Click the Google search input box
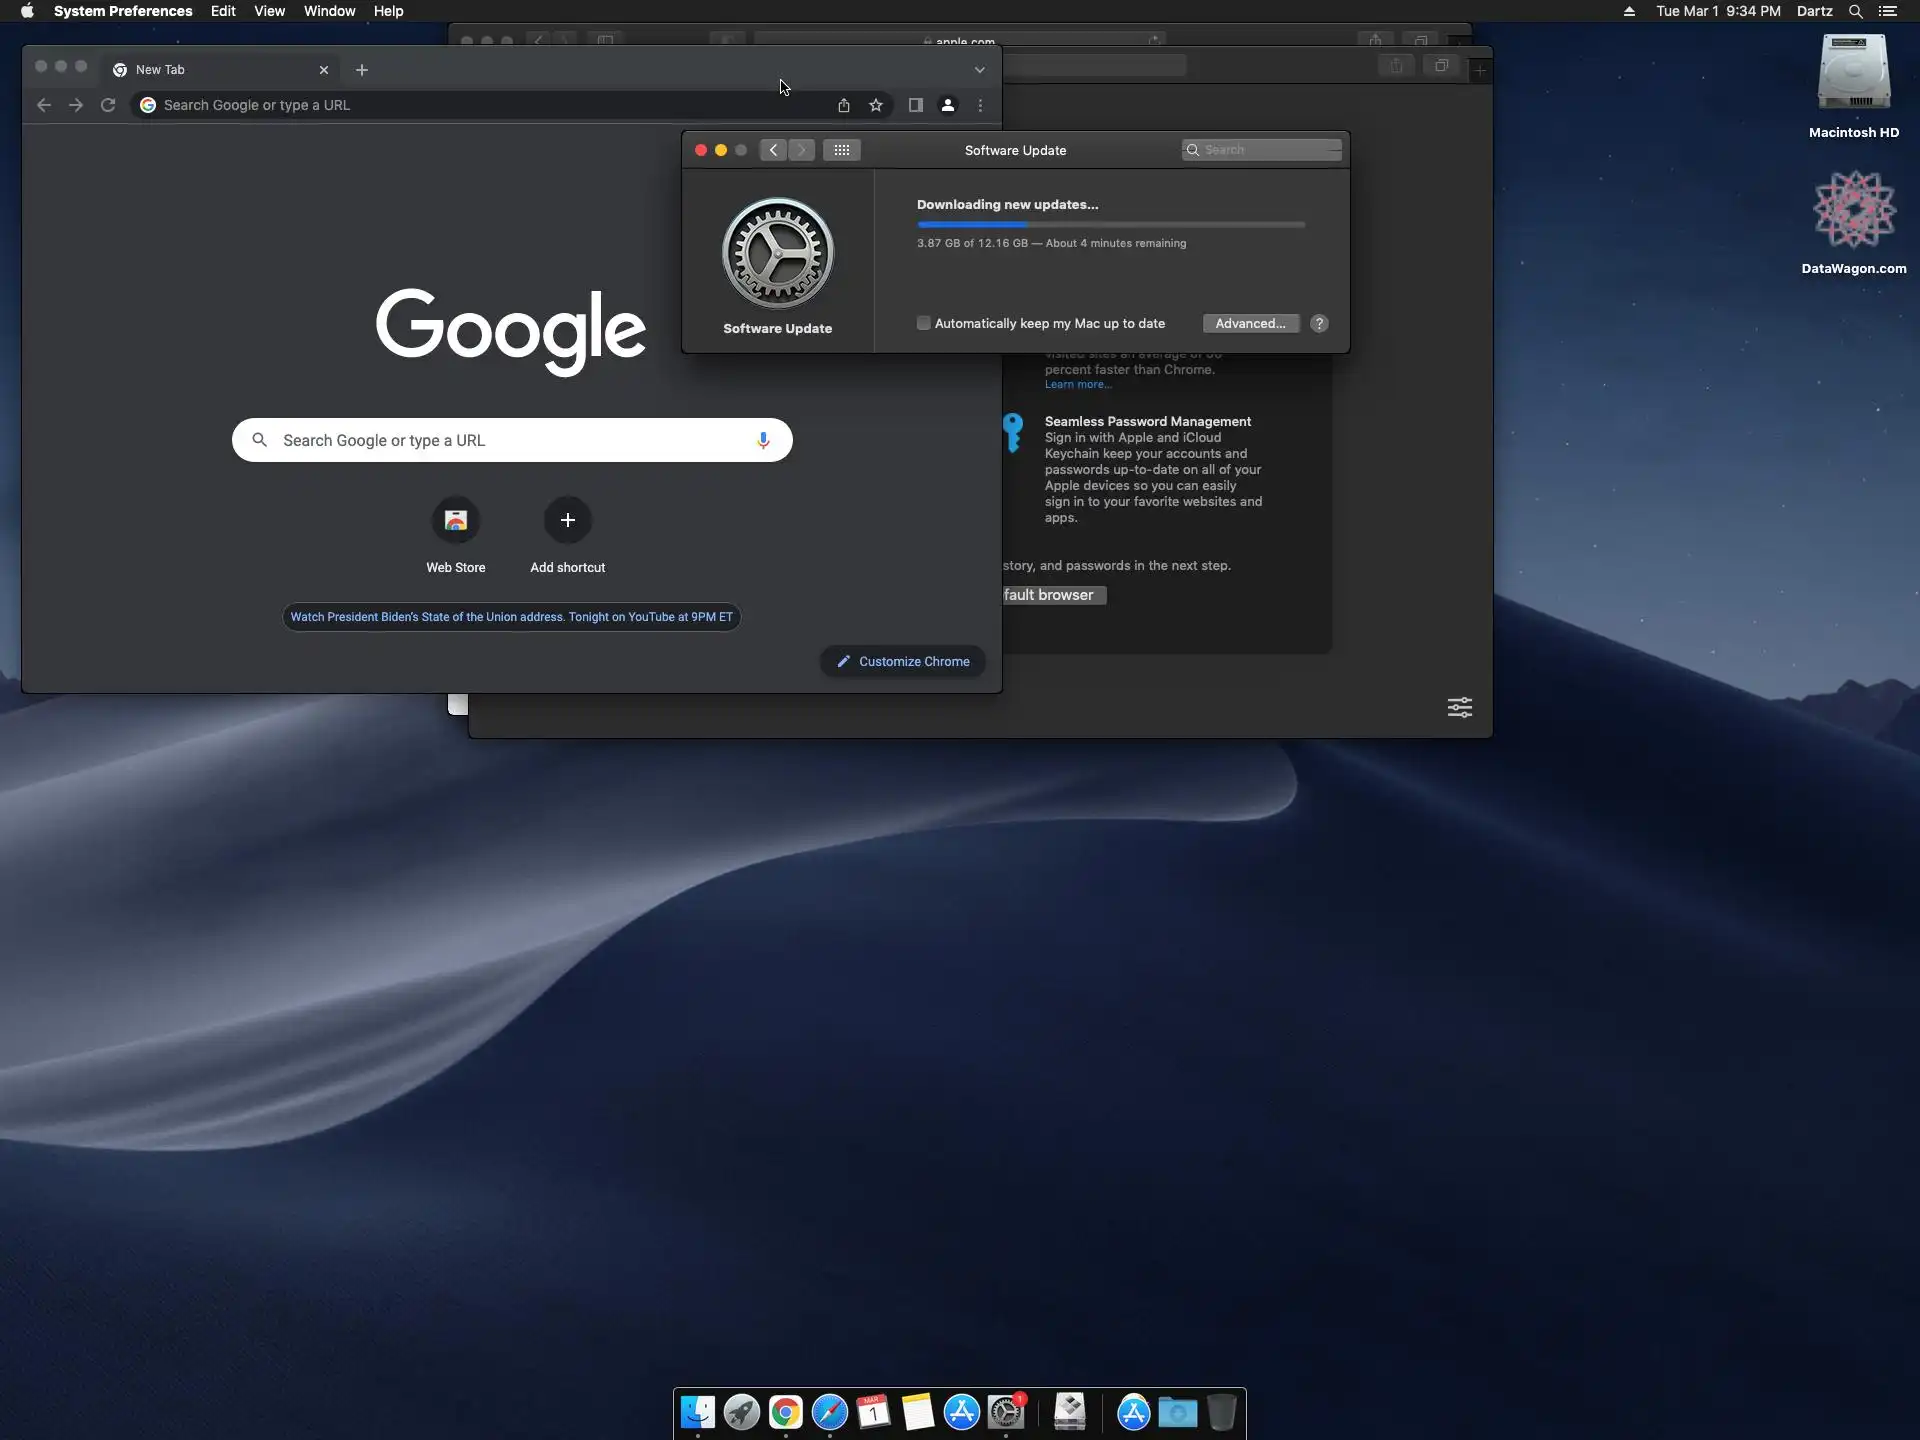This screenshot has width=1920, height=1440. point(510,440)
